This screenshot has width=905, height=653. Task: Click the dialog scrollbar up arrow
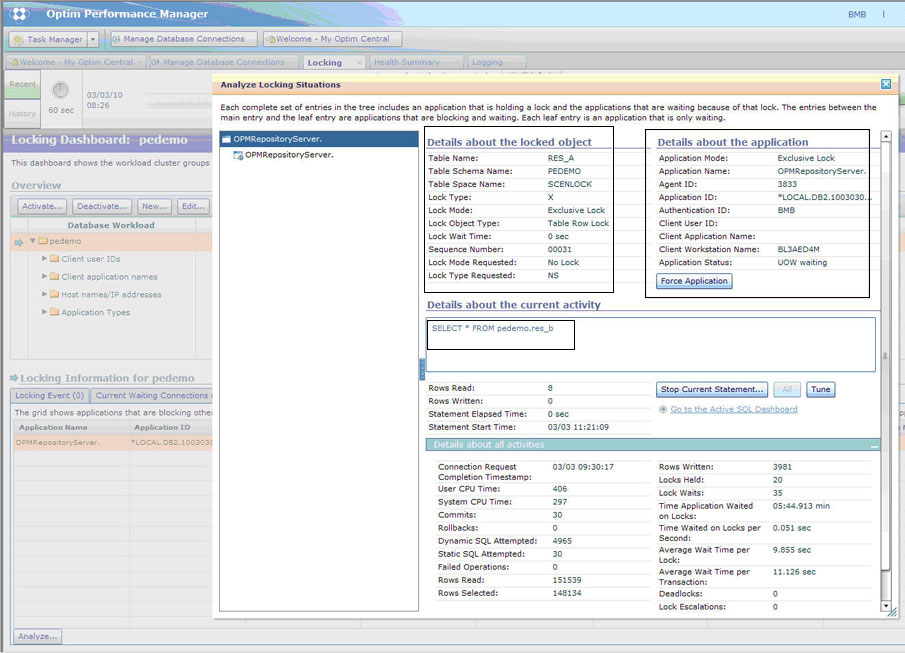[886, 136]
